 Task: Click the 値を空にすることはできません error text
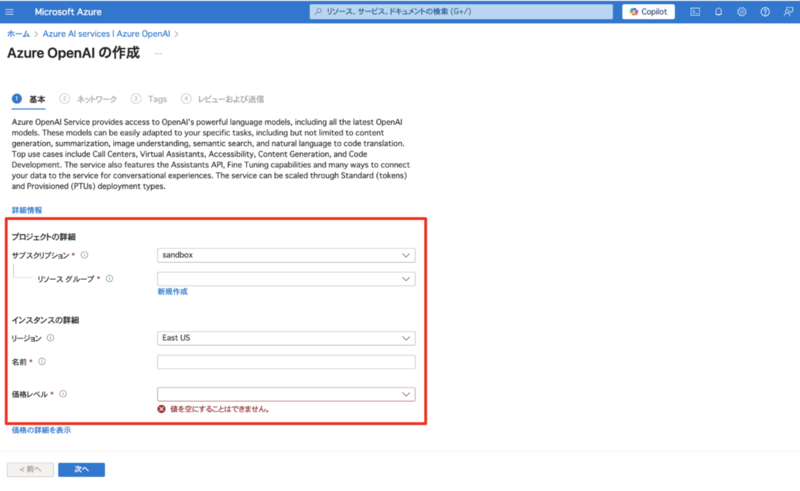click(219, 409)
